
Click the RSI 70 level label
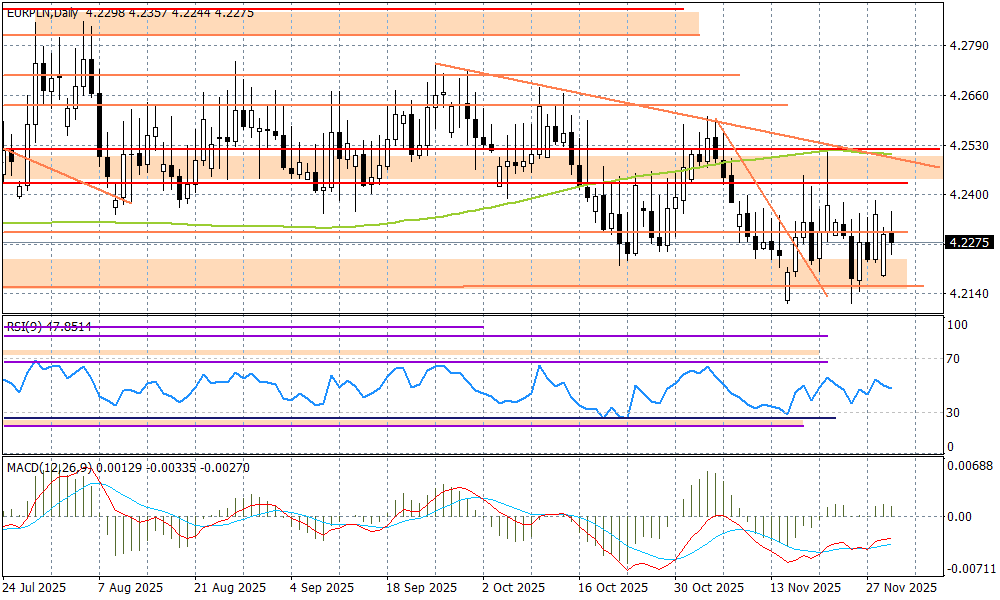(x=956, y=359)
